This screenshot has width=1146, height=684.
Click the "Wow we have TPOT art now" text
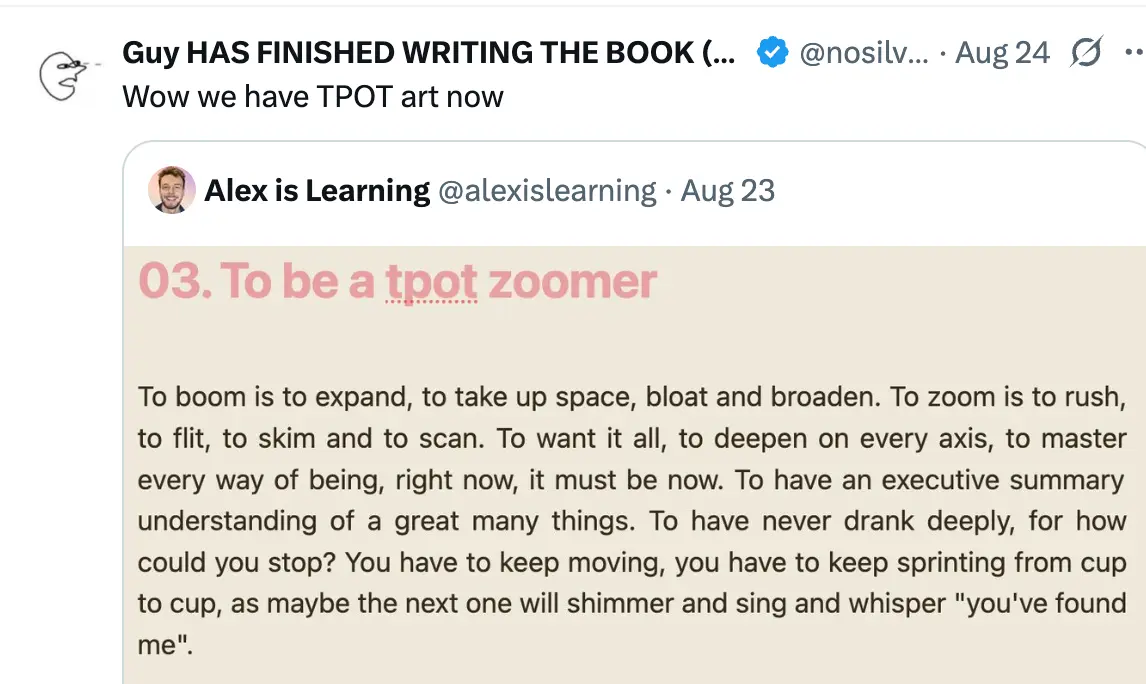coord(312,97)
